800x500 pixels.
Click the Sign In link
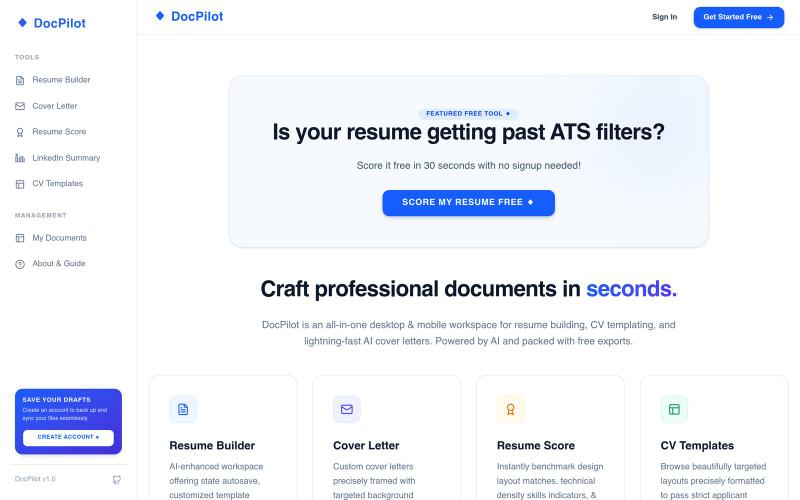coord(664,17)
